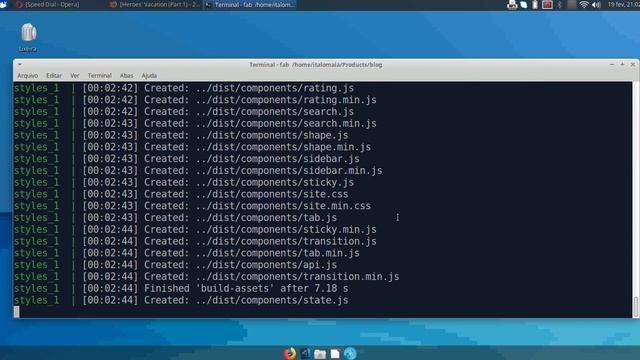Switch to Speed Dial - Opera taskbar window
The image size is (640, 360).
click(x=48, y=4)
